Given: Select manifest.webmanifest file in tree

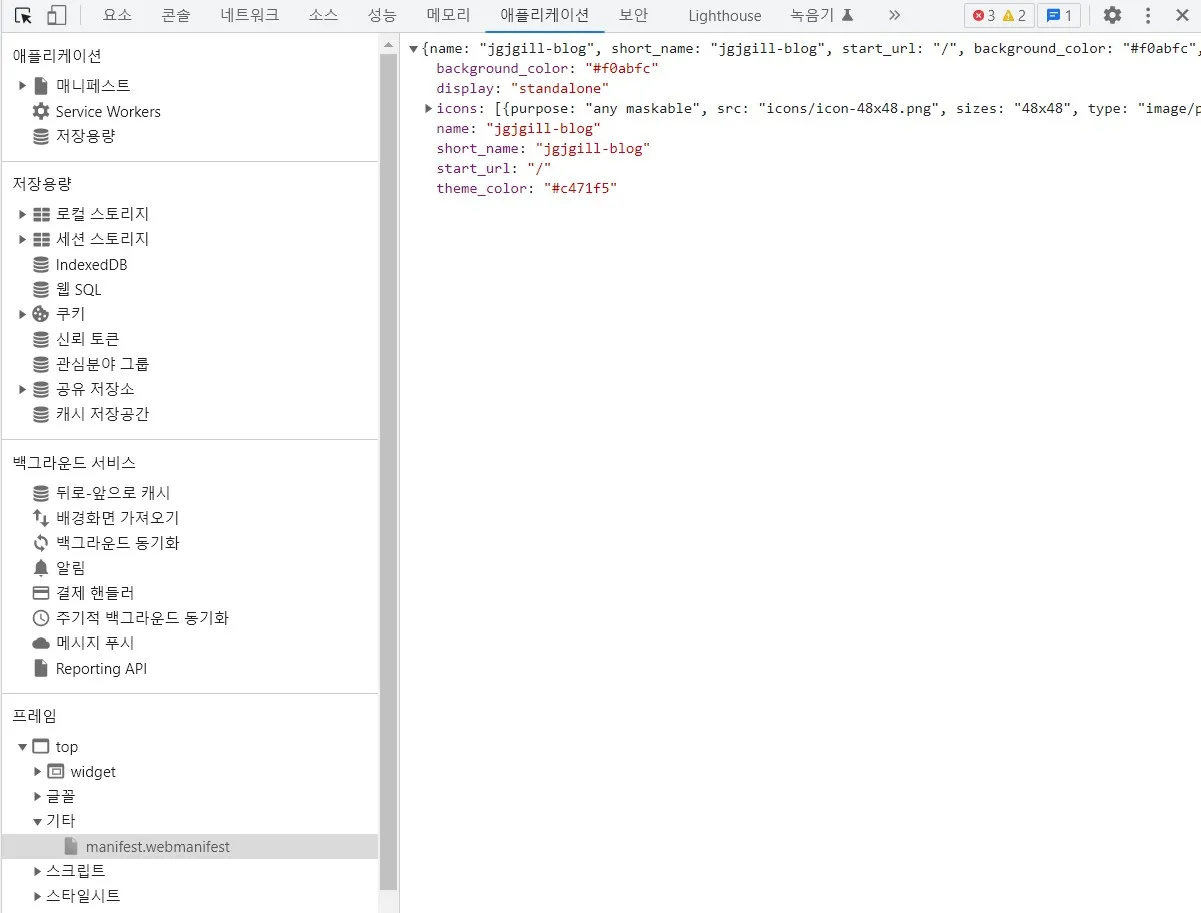Looking at the screenshot, I should tap(157, 847).
